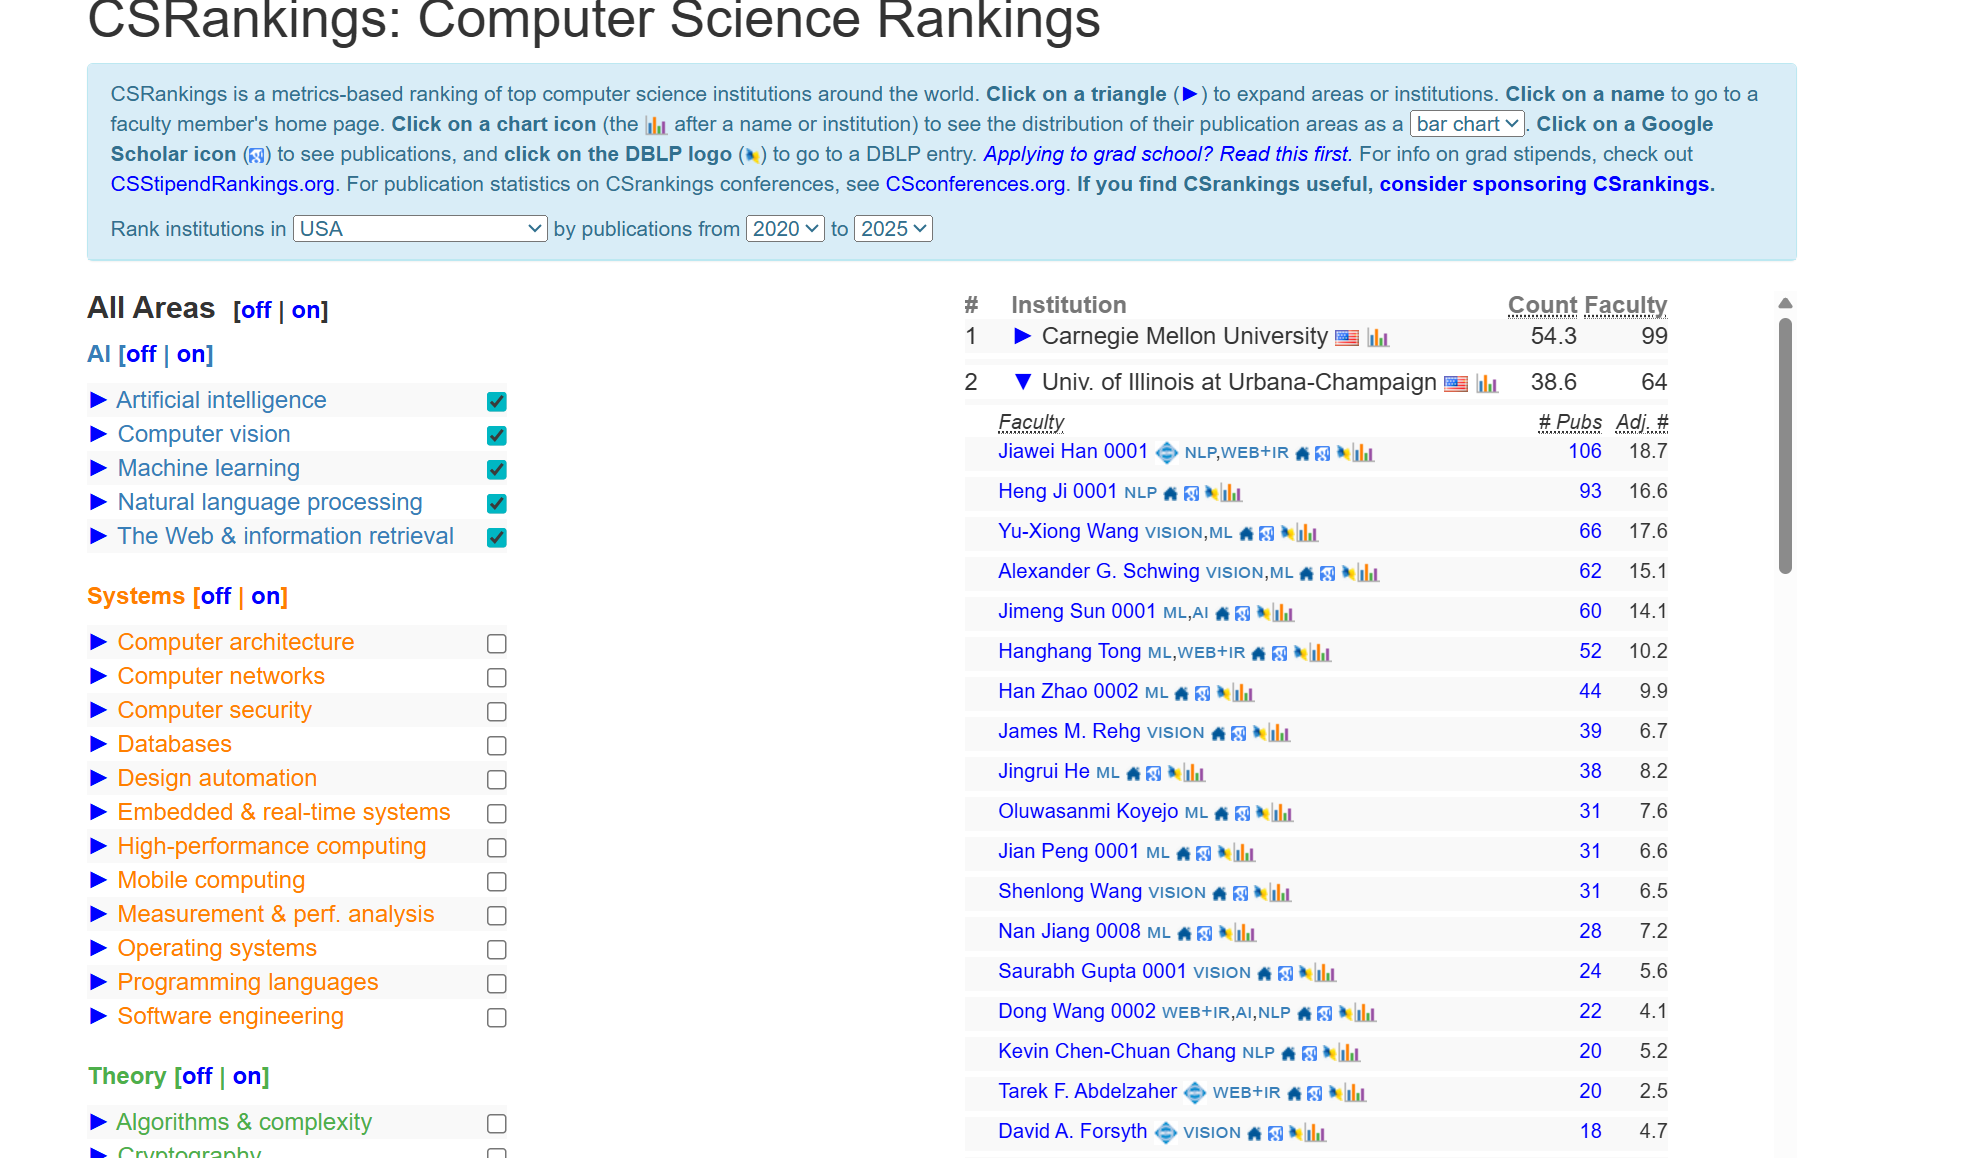Open the CSStipendRankings.org link
Viewport: 1986px width, 1158px height.
click(x=222, y=184)
